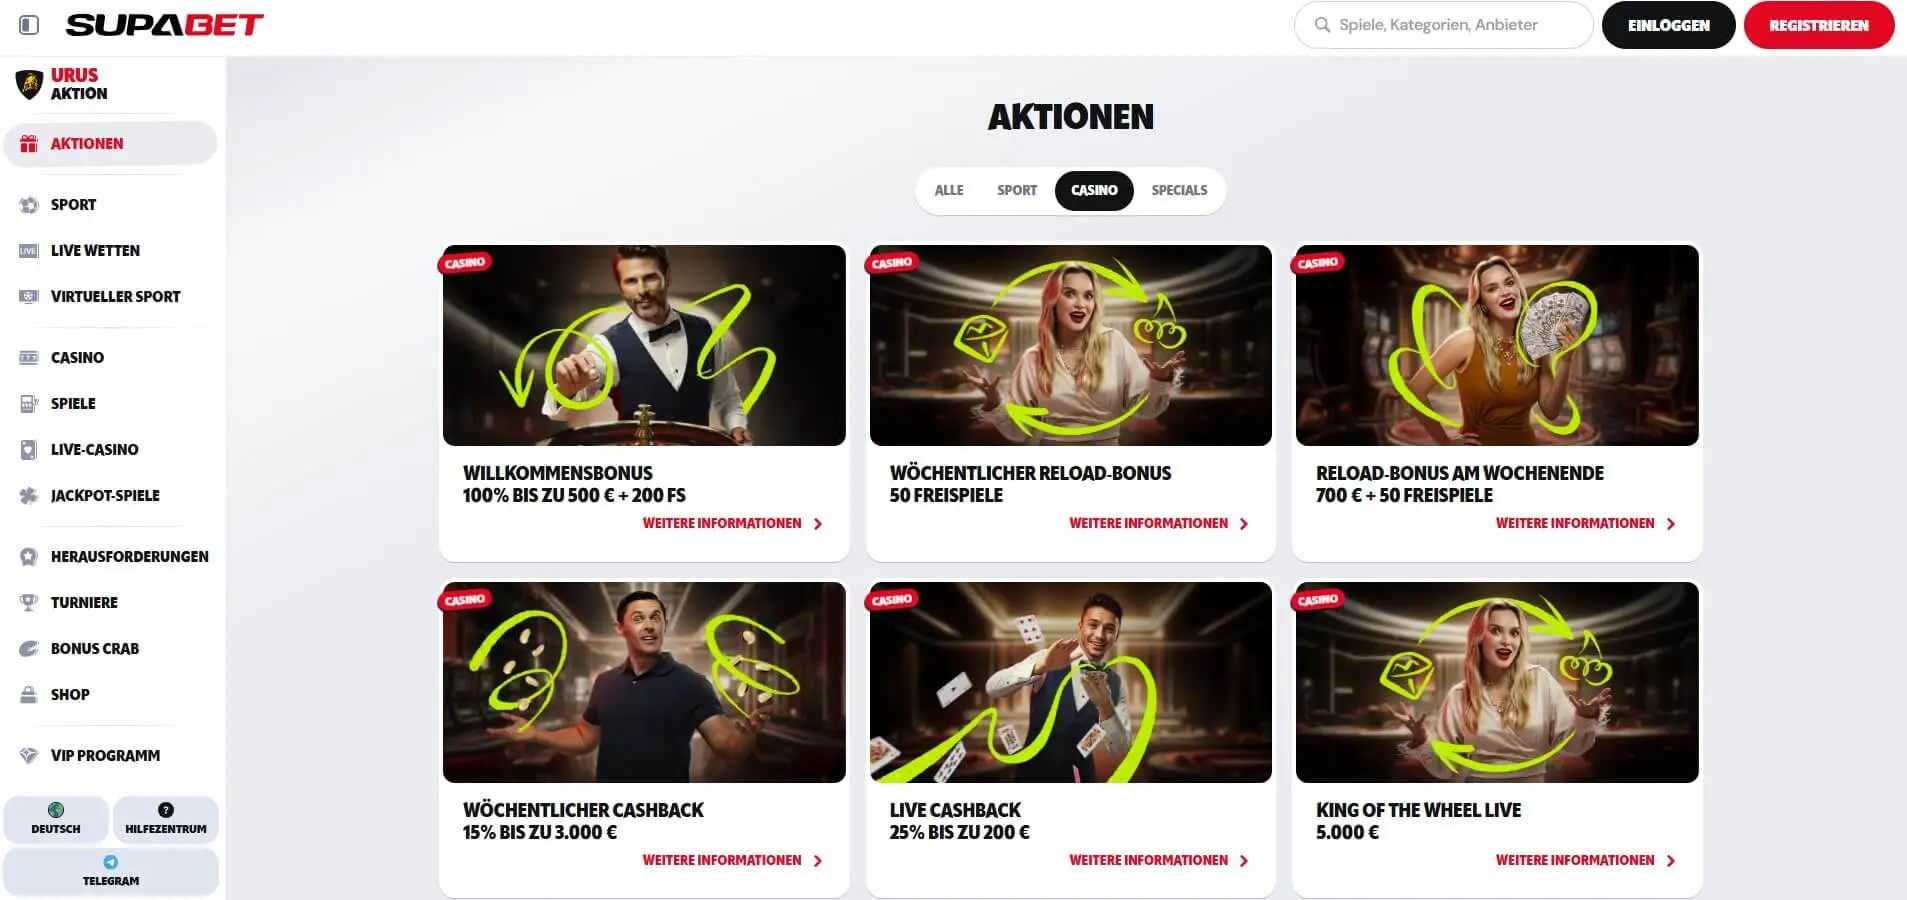Switch to the Specials promotions tab

click(x=1179, y=190)
